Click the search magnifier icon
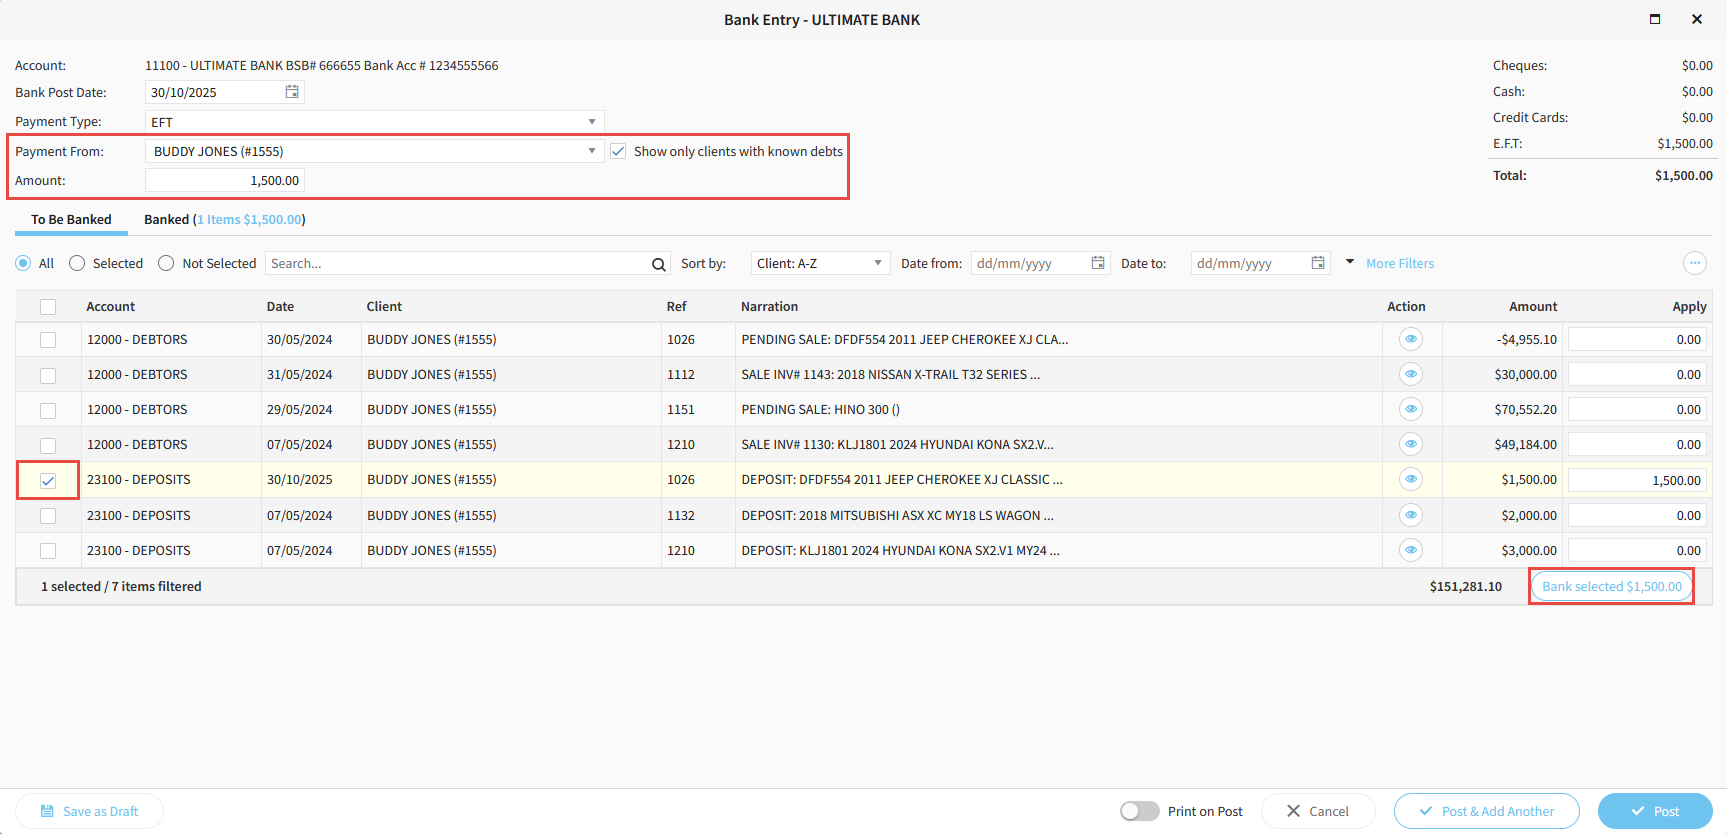 tap(658, 264)
